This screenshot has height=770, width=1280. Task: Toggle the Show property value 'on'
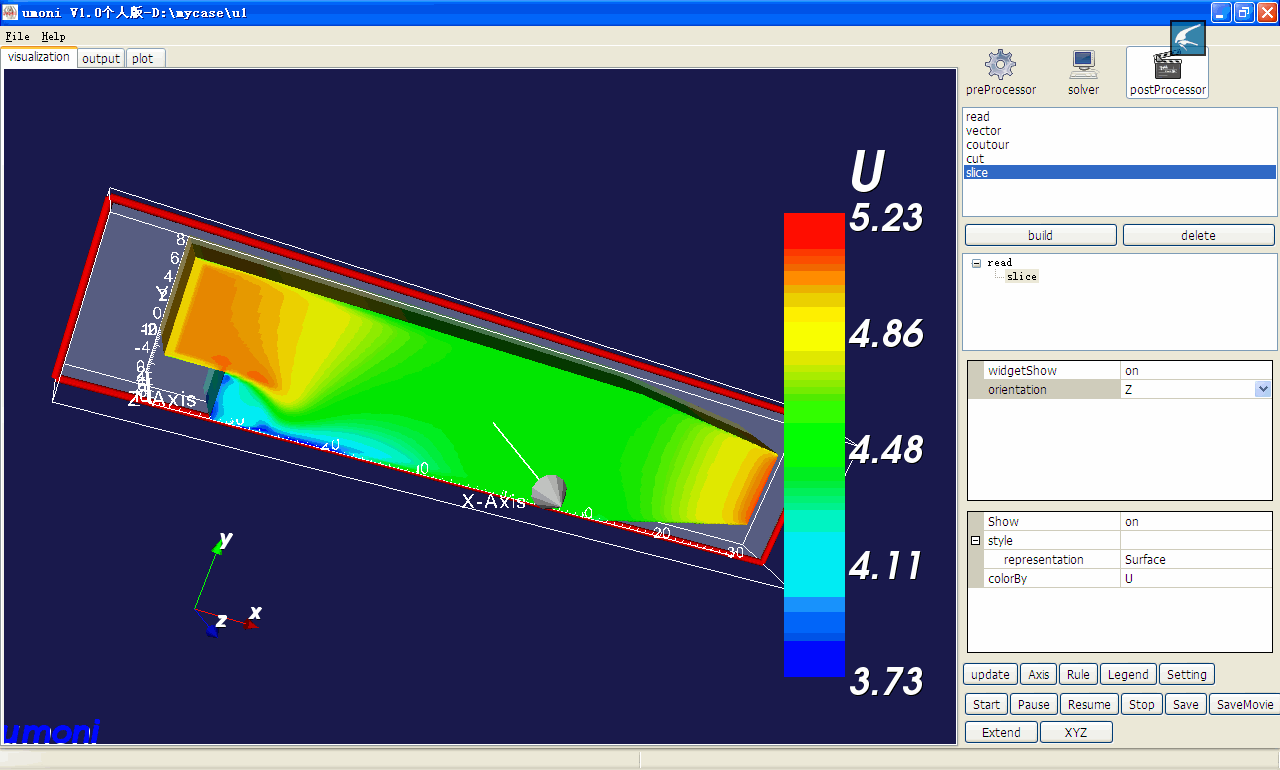click(x=1195, y=522)
